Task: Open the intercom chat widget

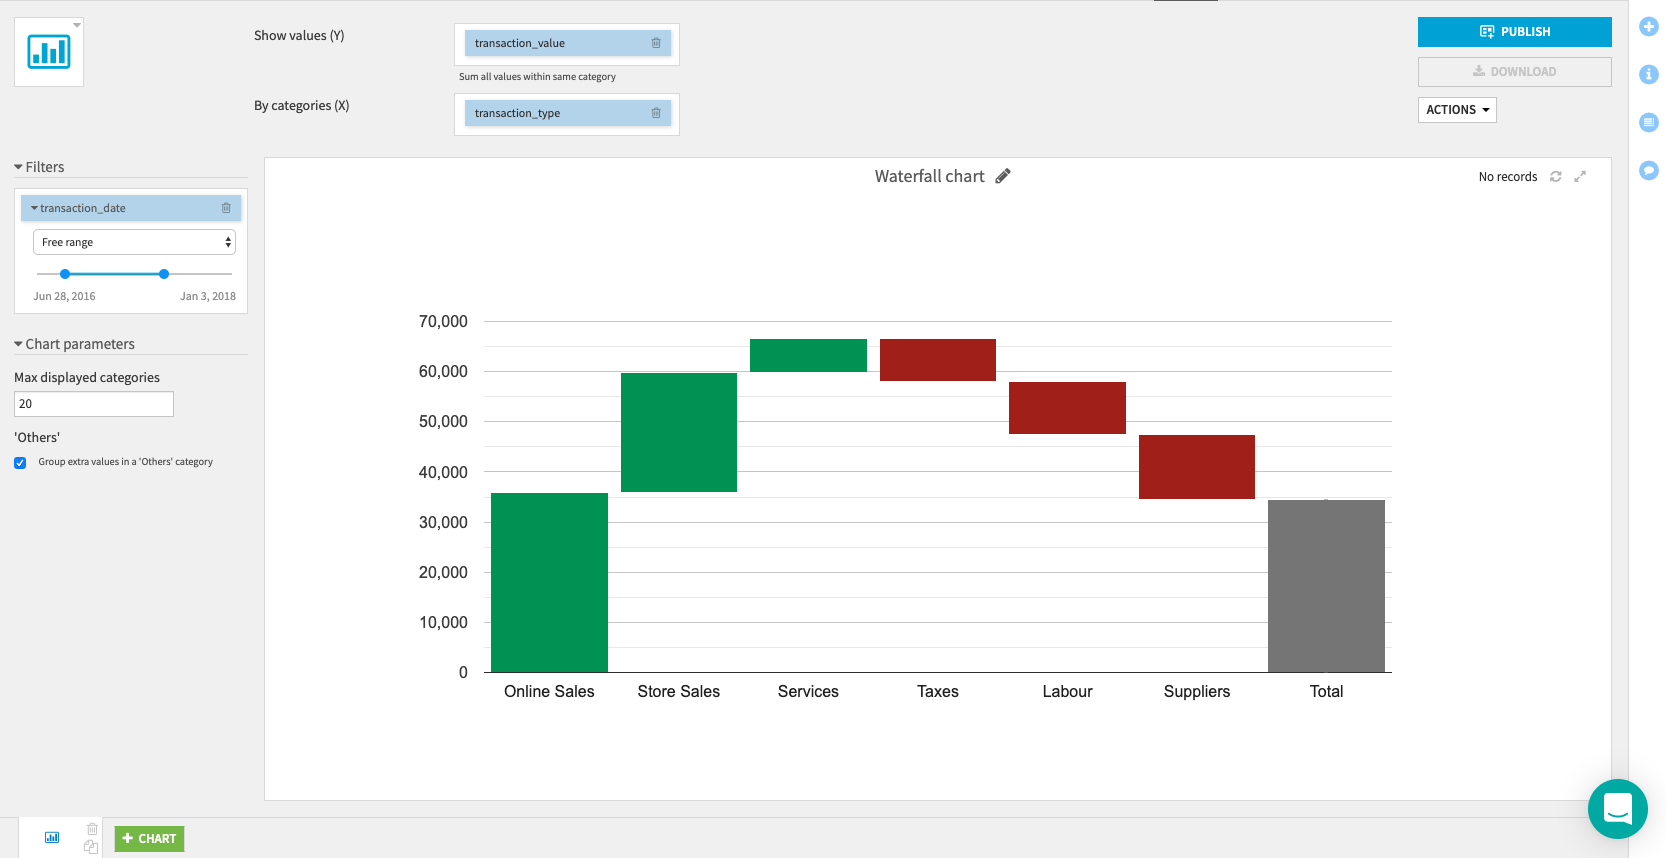Action: pyautogui.click(x=1617, y=808)
